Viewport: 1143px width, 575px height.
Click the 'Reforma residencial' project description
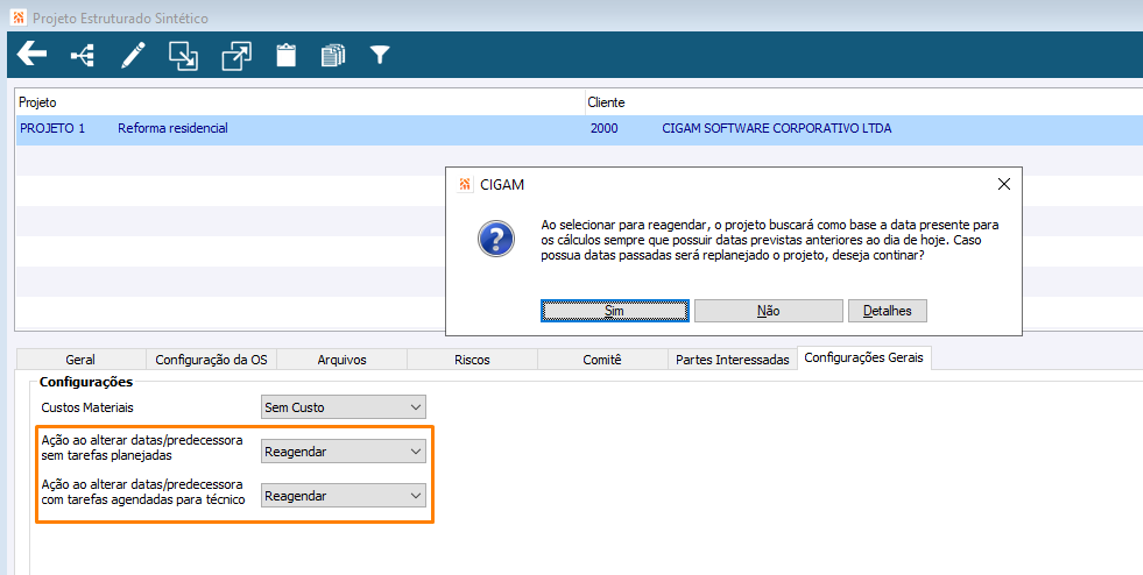173,128
